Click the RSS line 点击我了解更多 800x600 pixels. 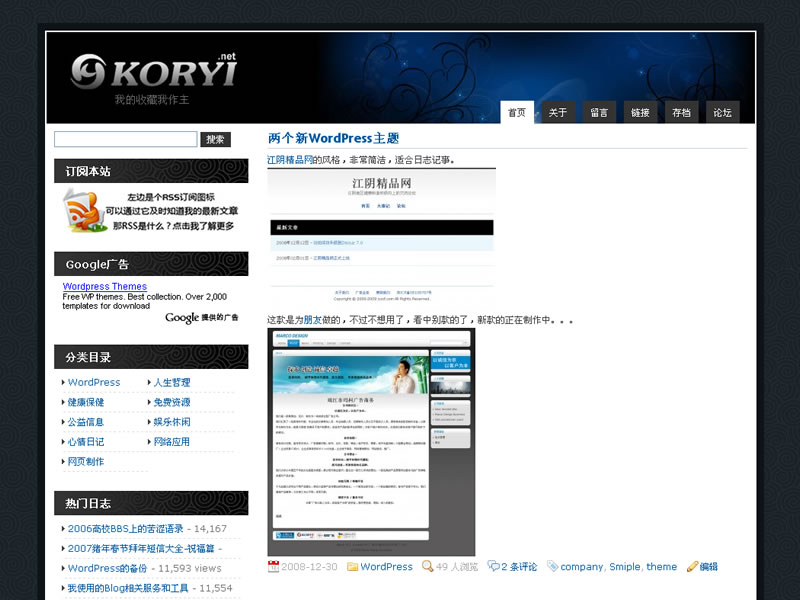coord(203,226)
